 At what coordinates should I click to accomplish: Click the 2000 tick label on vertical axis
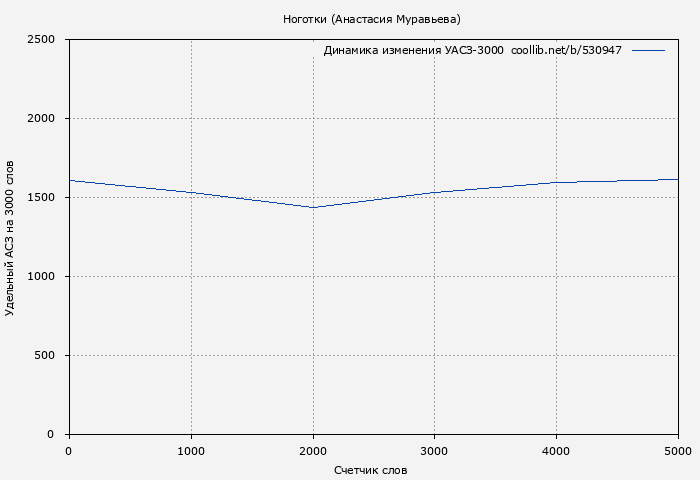pyautogui.click(x=40, y=119)
